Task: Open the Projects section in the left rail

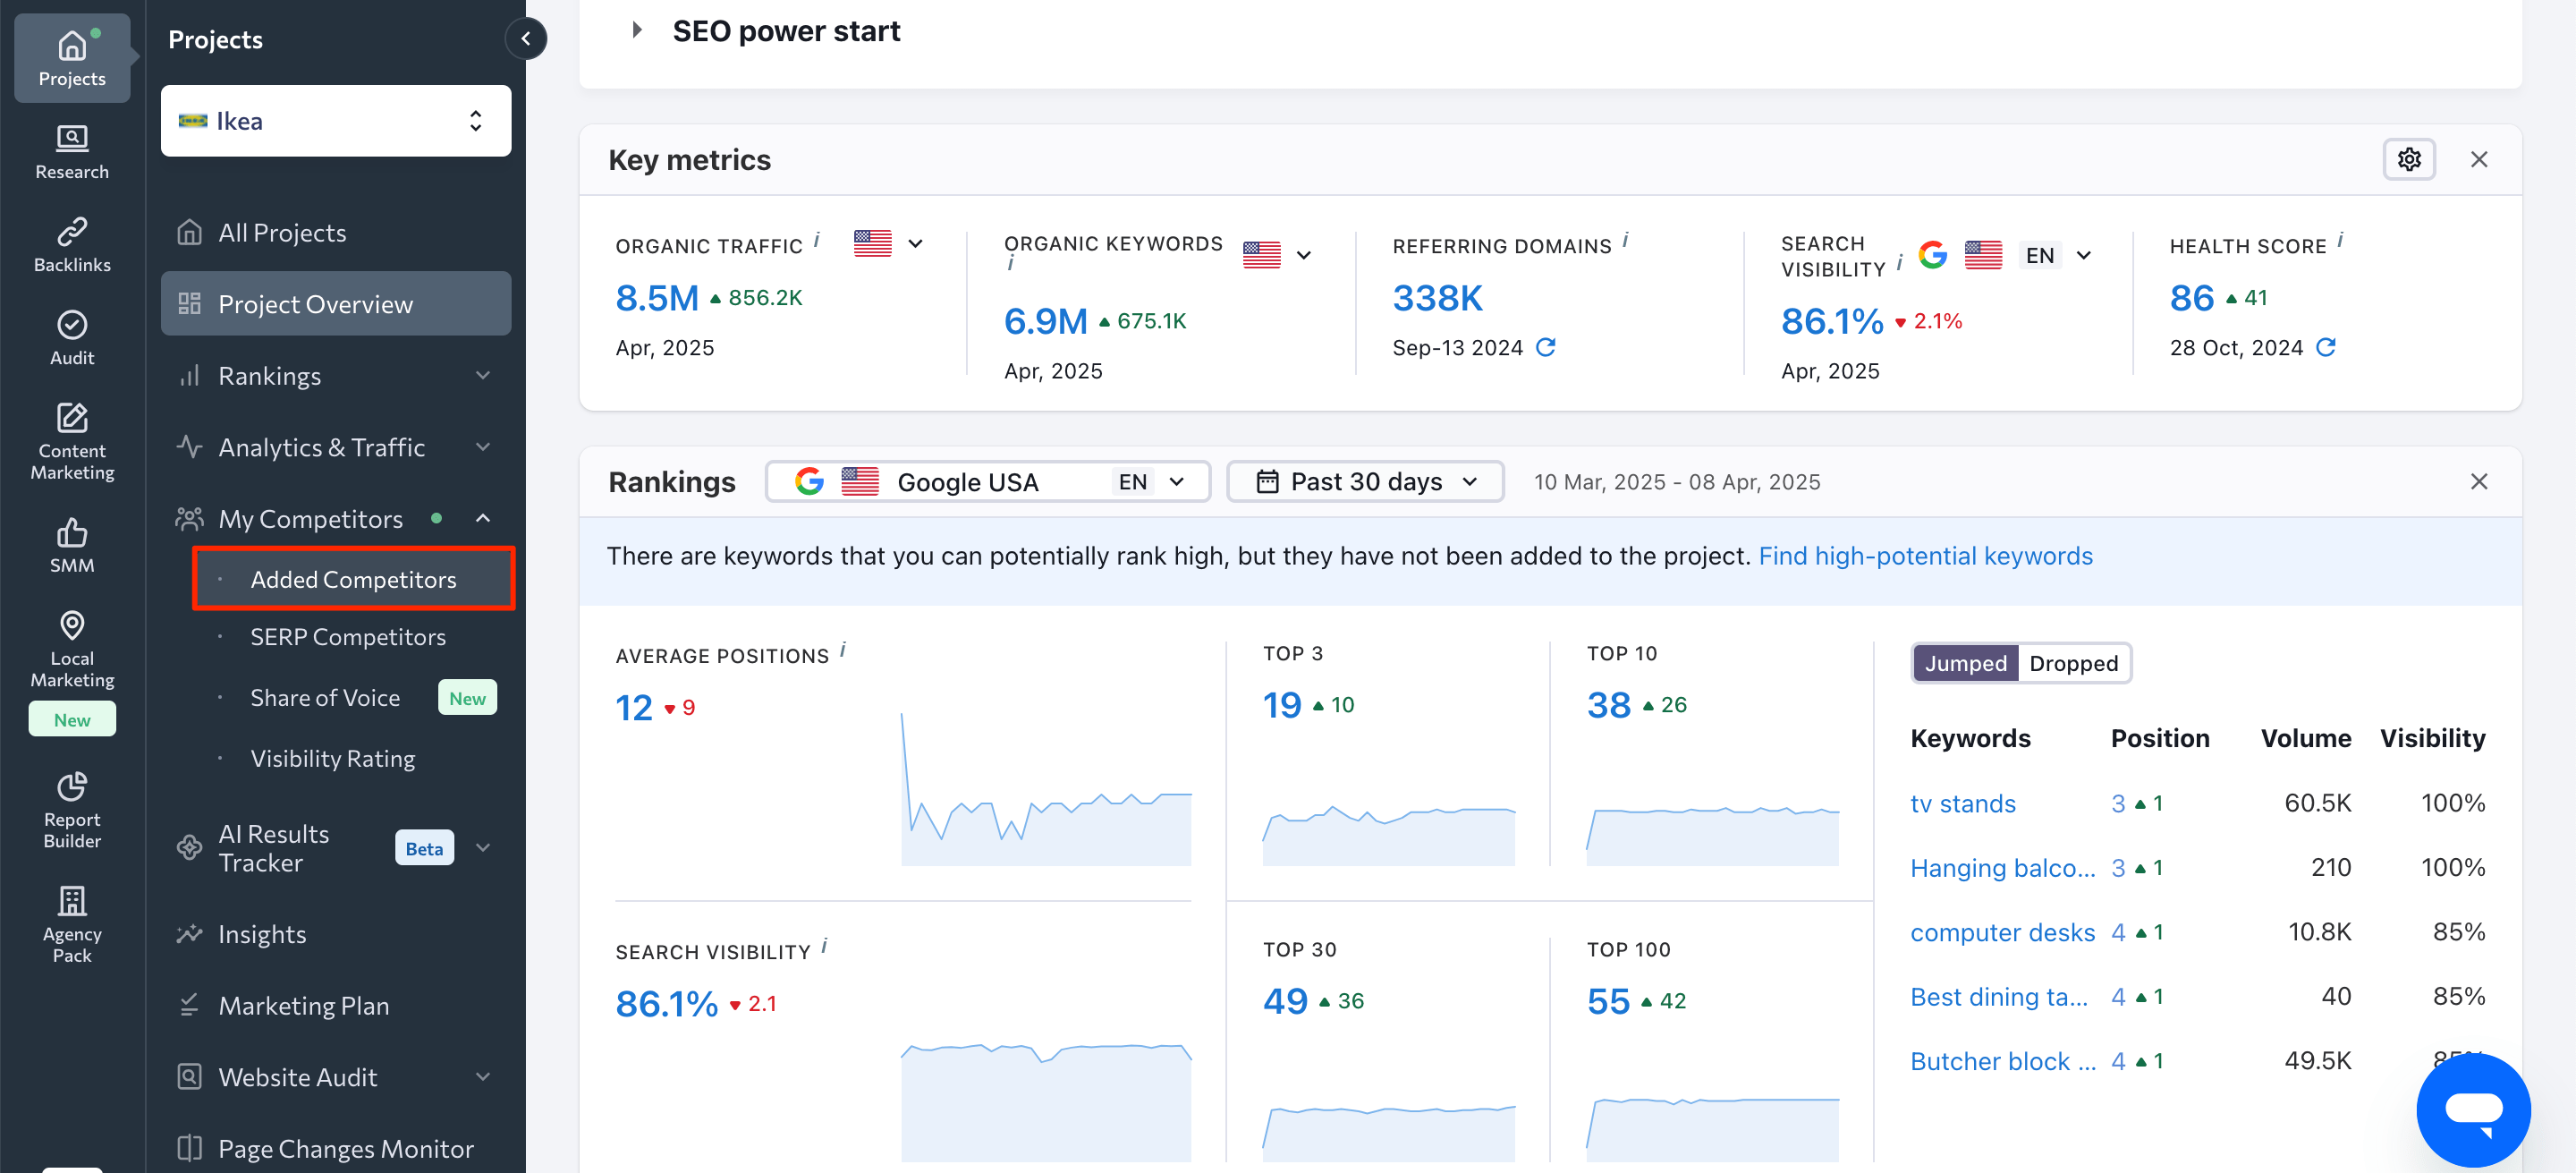Action: (72, 58)
